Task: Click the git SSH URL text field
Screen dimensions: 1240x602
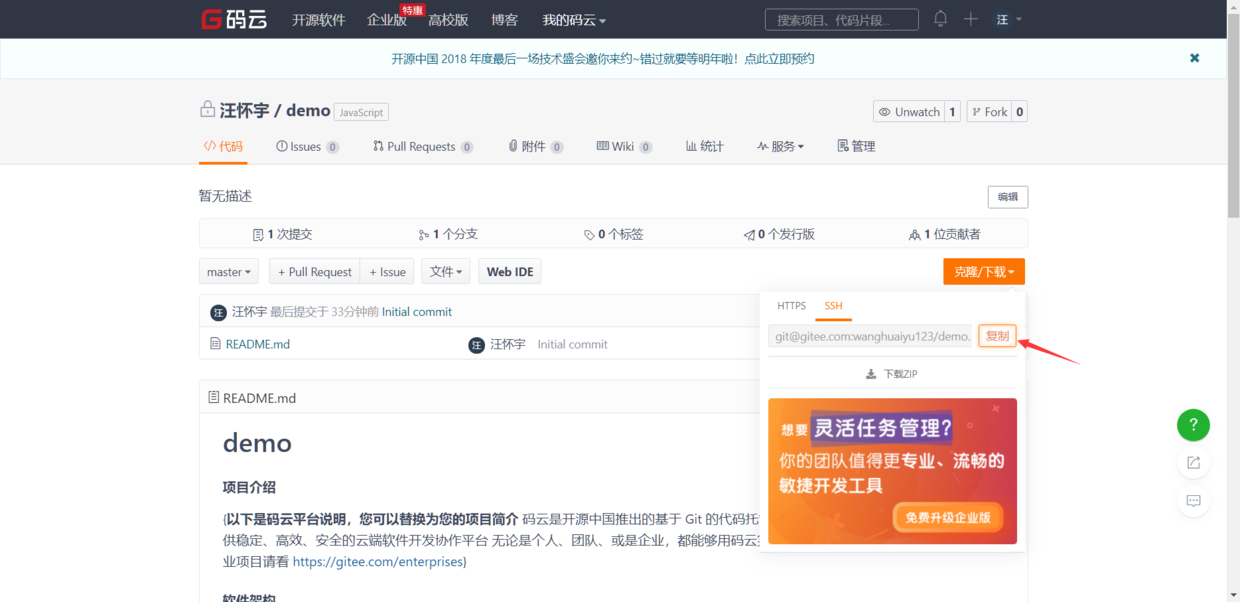Action: pyautogui.click(x=871, y=336)
